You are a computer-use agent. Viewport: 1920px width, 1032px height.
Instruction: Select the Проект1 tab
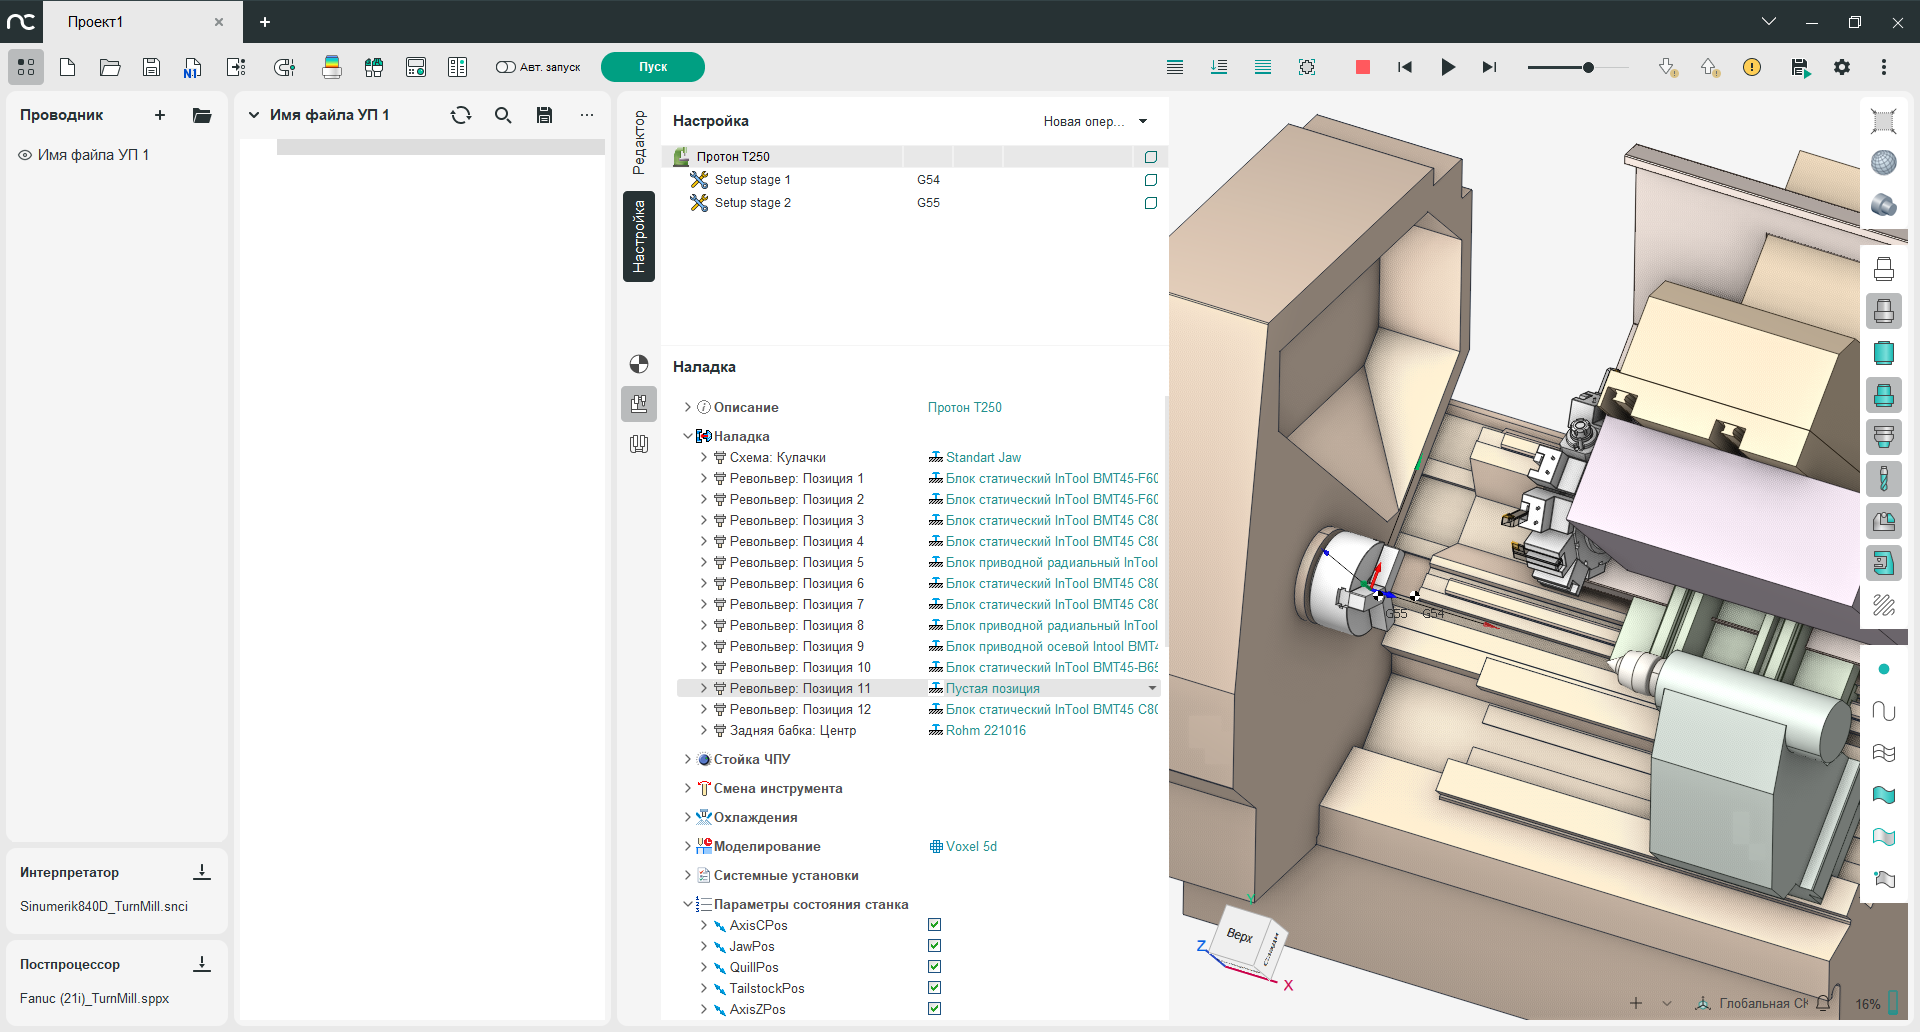(96, 22)
